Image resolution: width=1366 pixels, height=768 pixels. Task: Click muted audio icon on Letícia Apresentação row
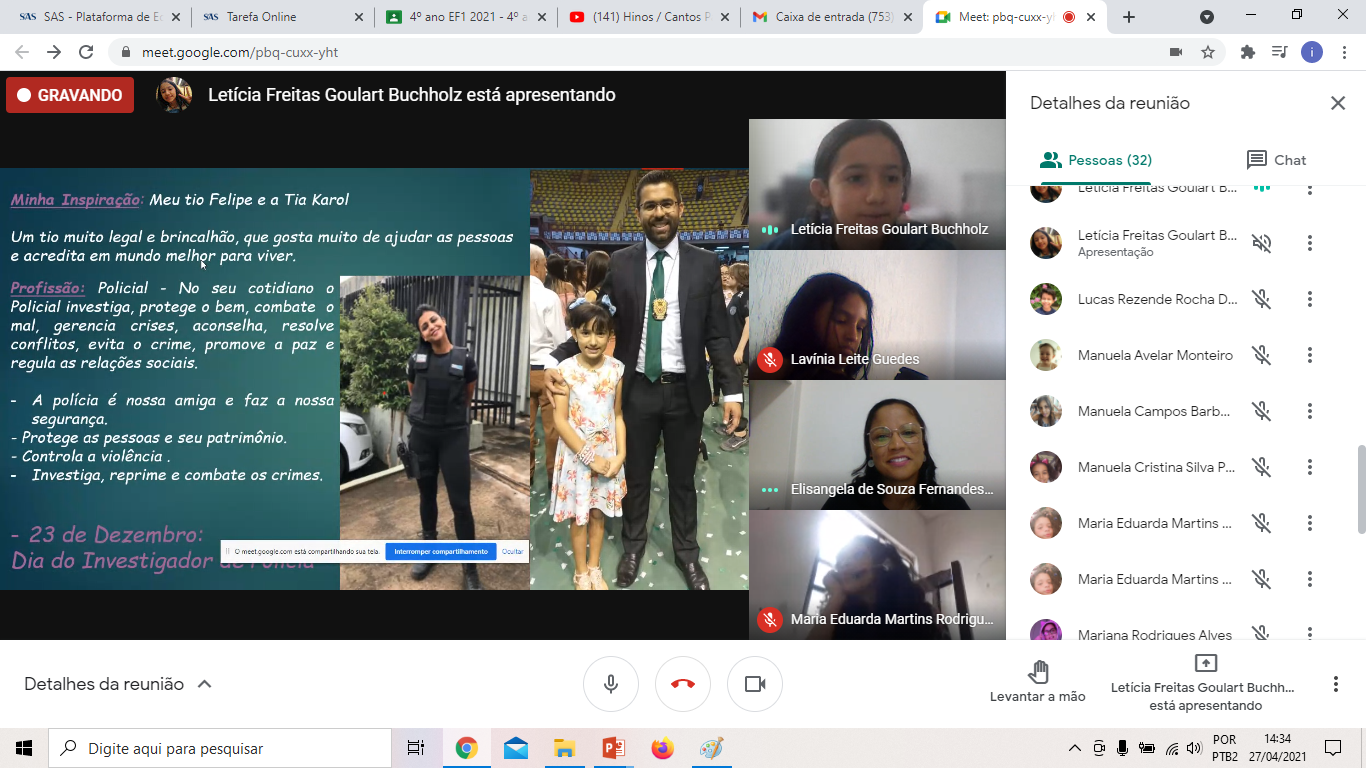click(1262, 243)
